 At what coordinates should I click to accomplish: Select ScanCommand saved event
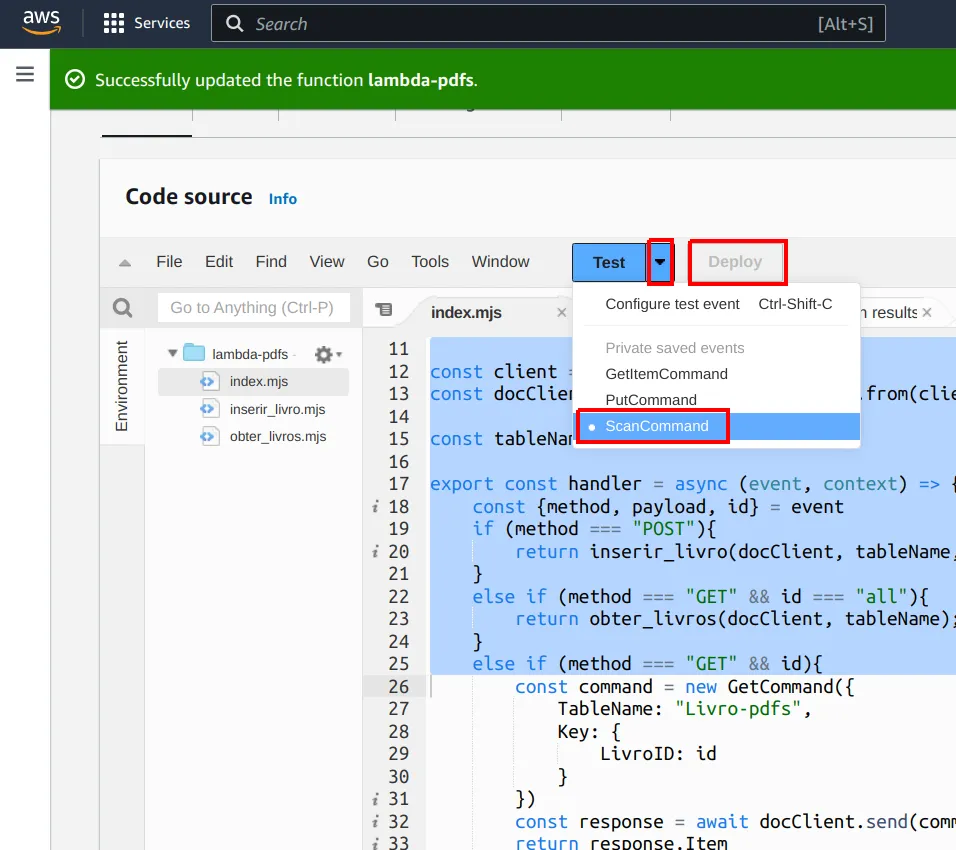[716, 426]
